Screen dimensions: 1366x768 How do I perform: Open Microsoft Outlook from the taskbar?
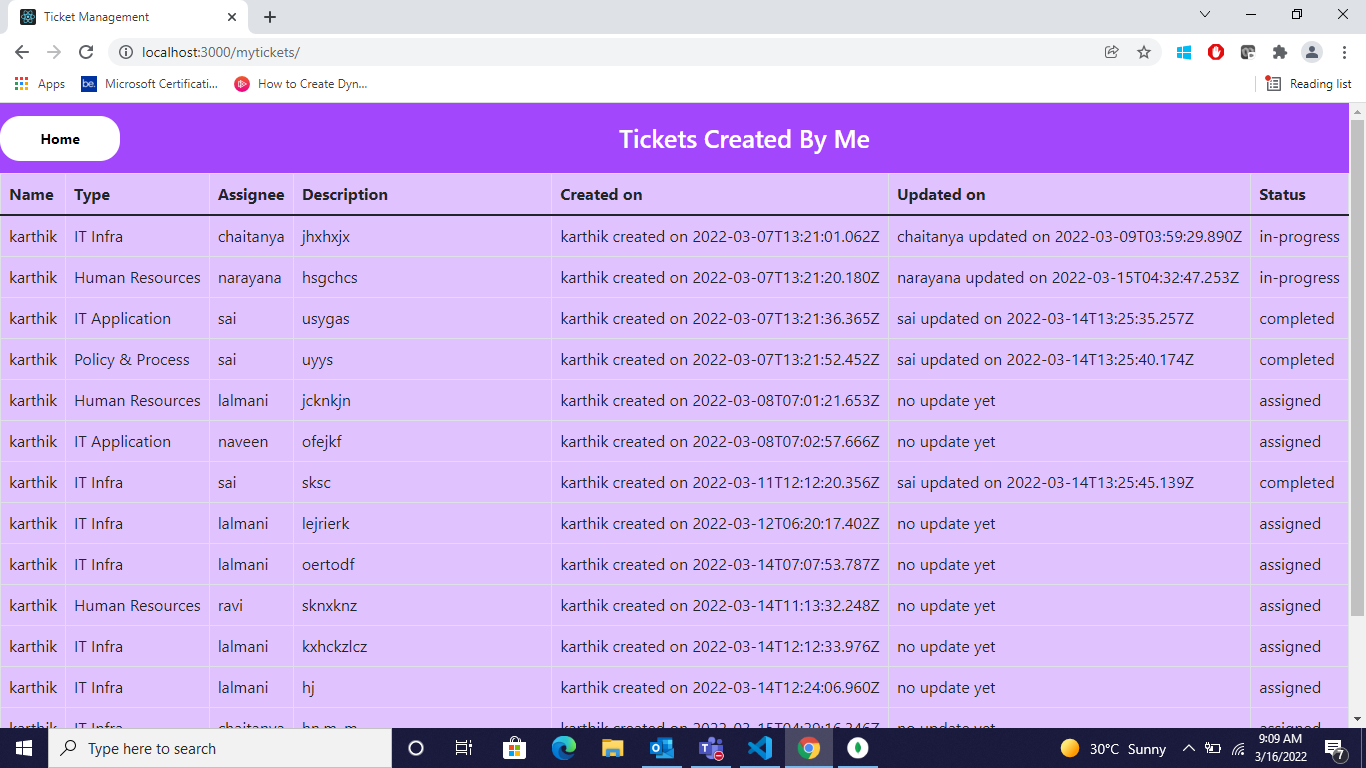click(662, 748)
